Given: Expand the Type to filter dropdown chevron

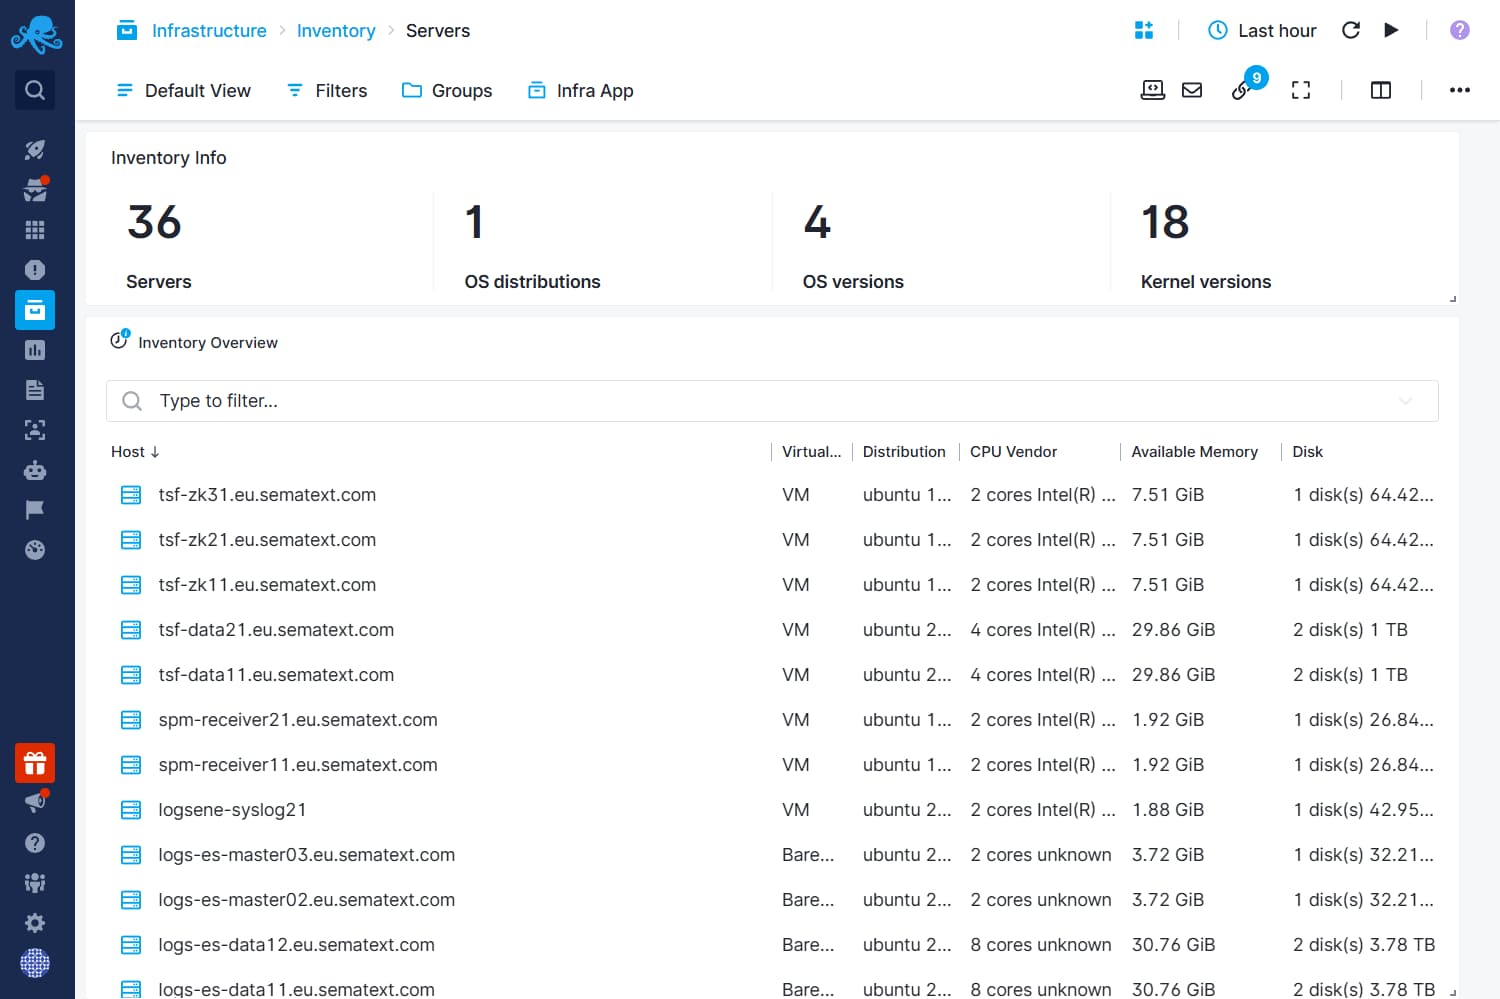Looking at the screenshot, I should [x=1407, y=400].
